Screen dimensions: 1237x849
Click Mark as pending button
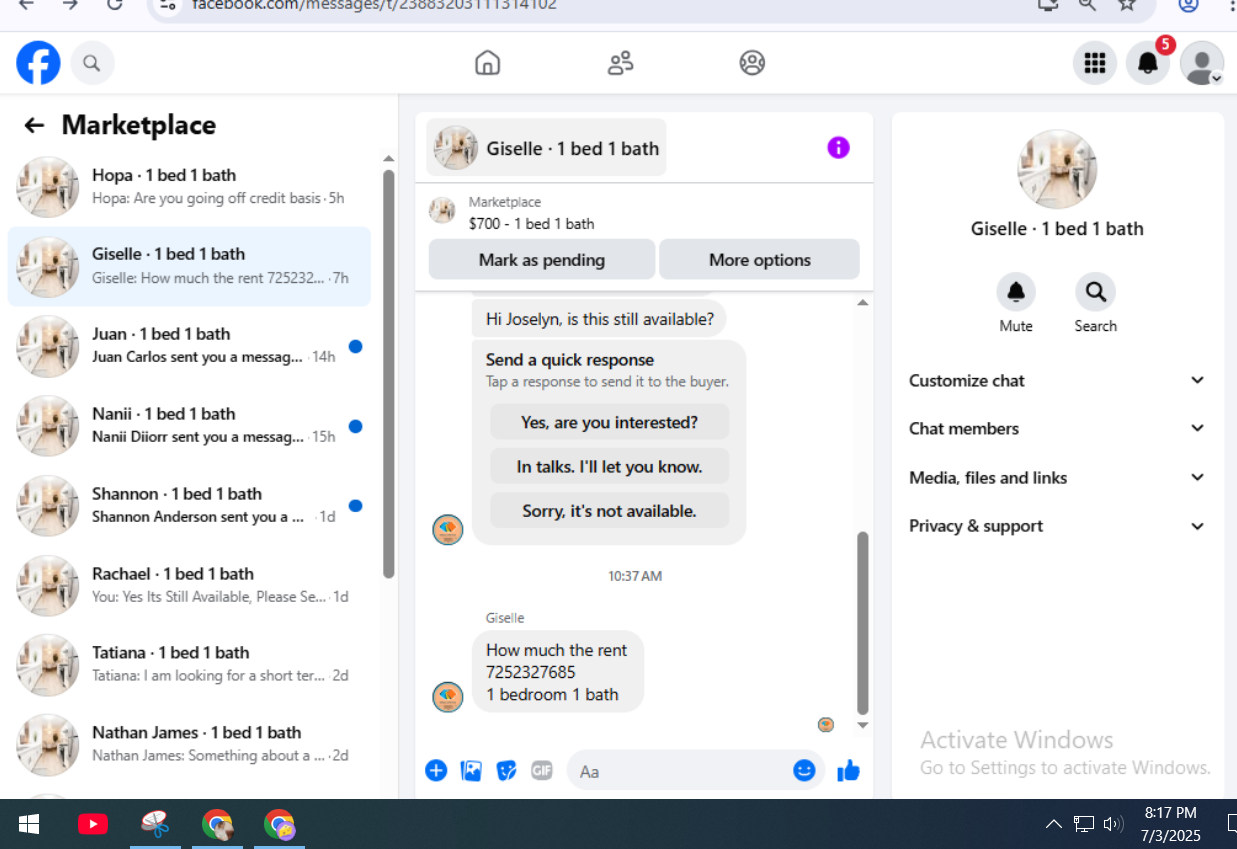tap(542, 260)
